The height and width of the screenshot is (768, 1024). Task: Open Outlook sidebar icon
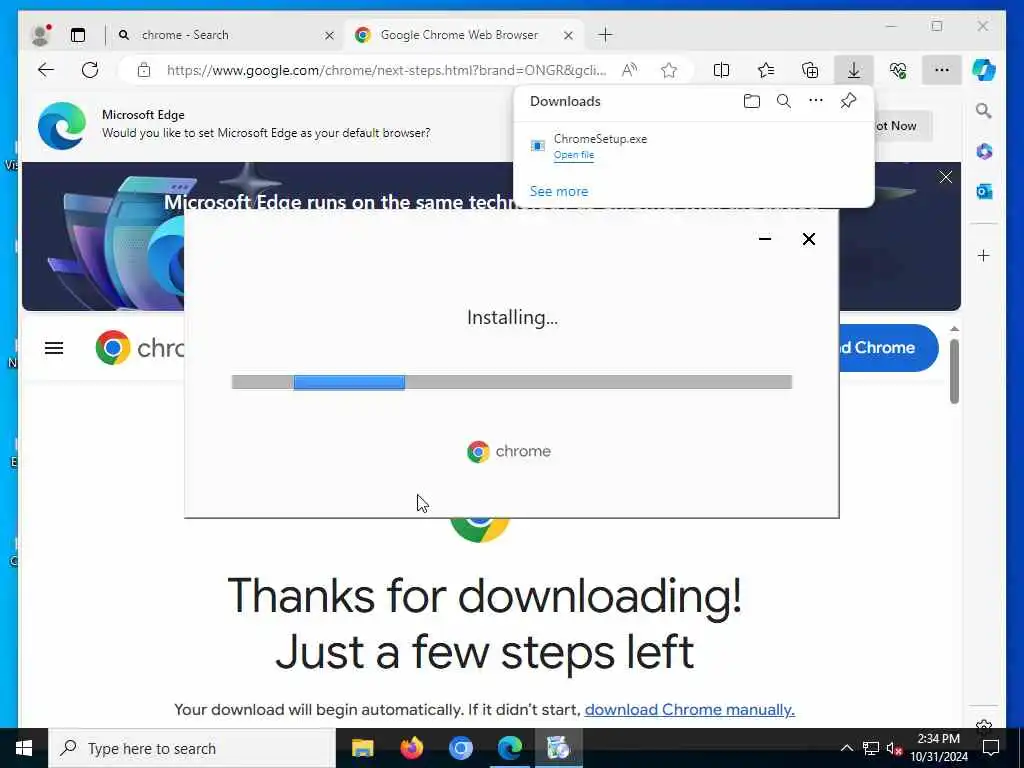[984, 191]
